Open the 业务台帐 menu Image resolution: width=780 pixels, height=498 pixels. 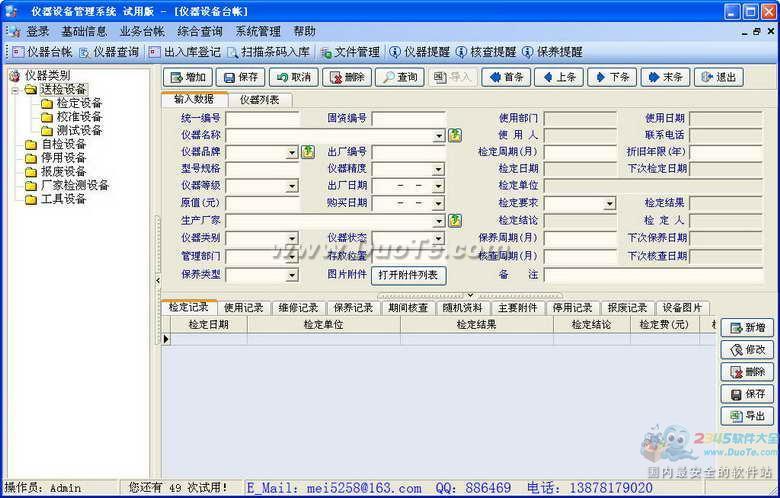click(142, 31)
